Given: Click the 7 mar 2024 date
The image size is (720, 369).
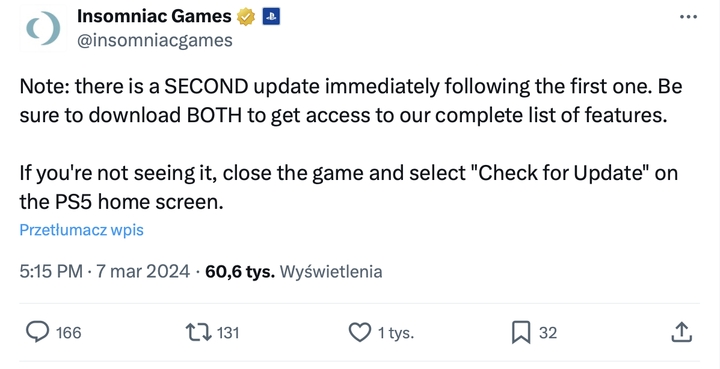Looking at the screenshot, I should click(142, 271).
